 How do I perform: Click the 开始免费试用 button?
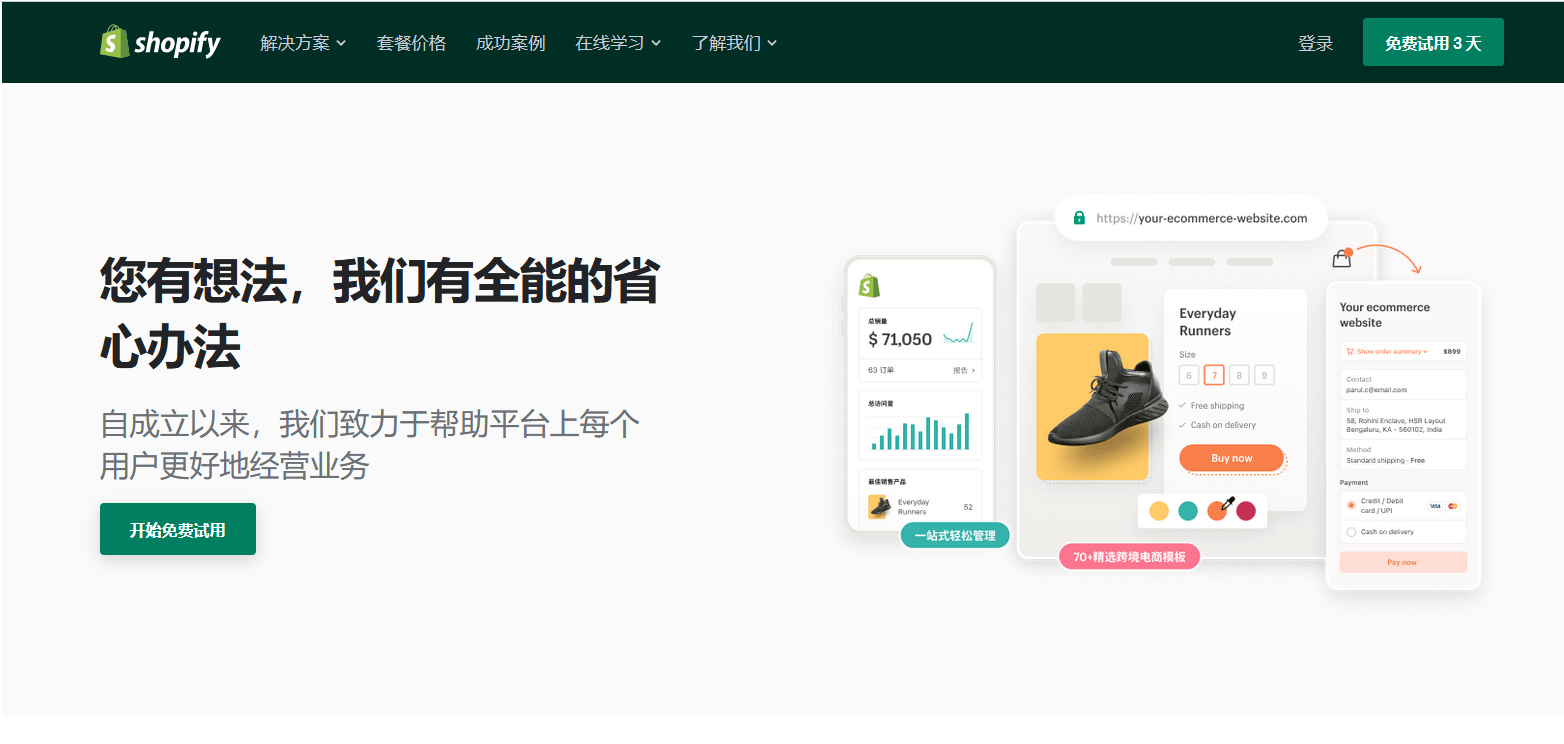(178, 529)
